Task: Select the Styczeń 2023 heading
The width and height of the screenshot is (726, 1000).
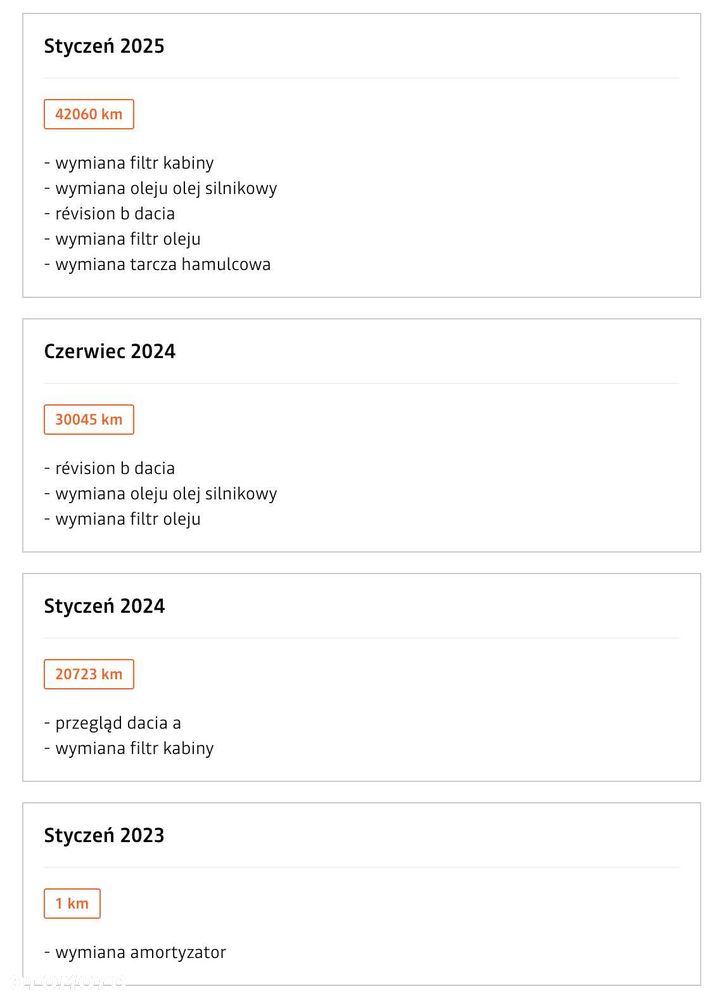Action: 104,835
